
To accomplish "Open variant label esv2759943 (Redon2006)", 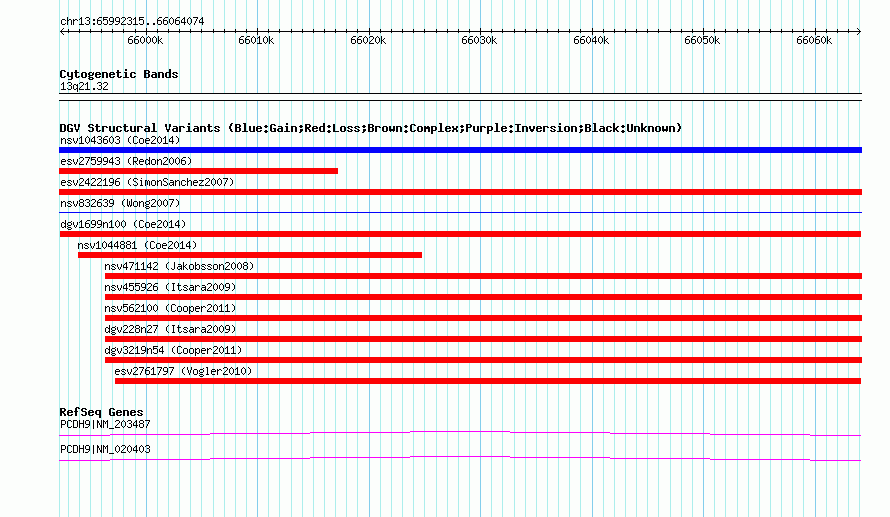I will (126, 161).
